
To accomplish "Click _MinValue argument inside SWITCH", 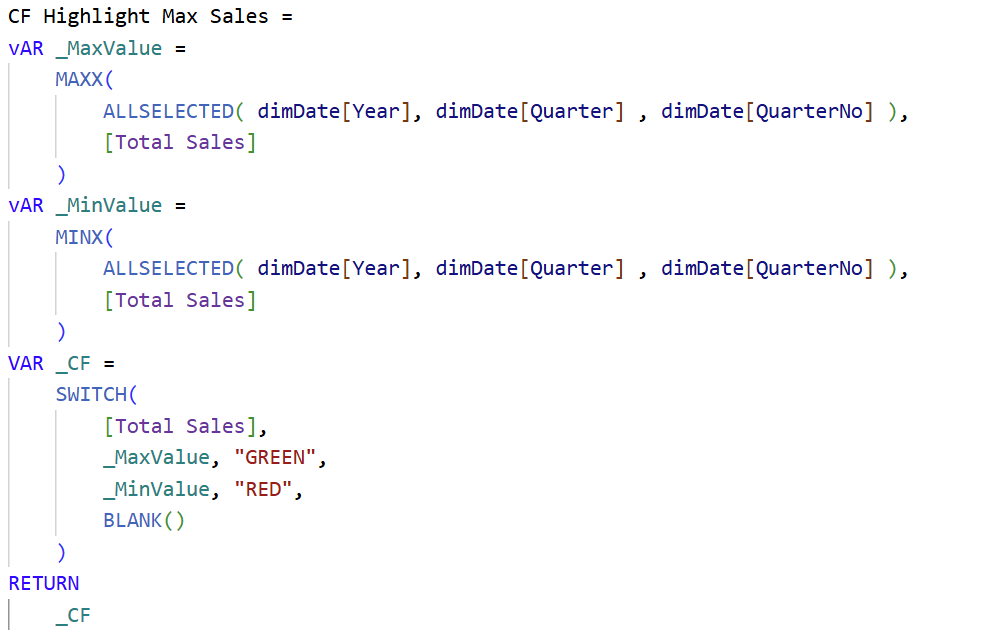I will (156, 489).
